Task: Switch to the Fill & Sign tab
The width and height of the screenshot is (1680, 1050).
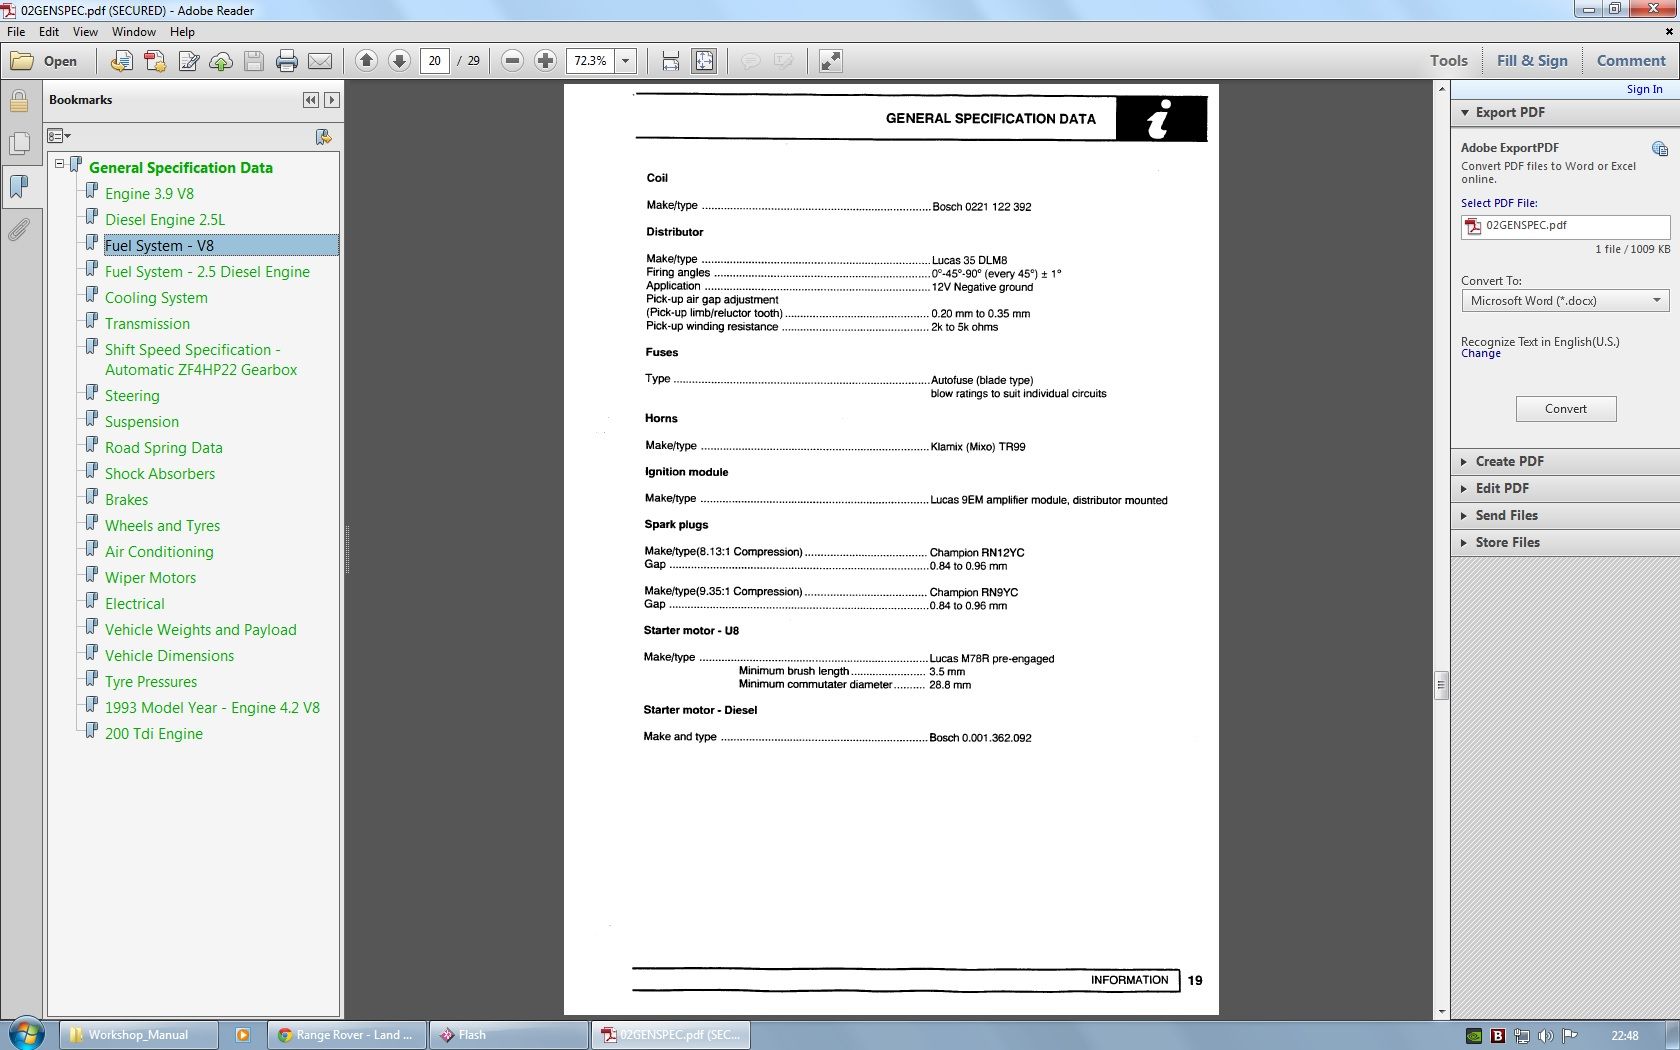Action: [x=1532, y=61]
